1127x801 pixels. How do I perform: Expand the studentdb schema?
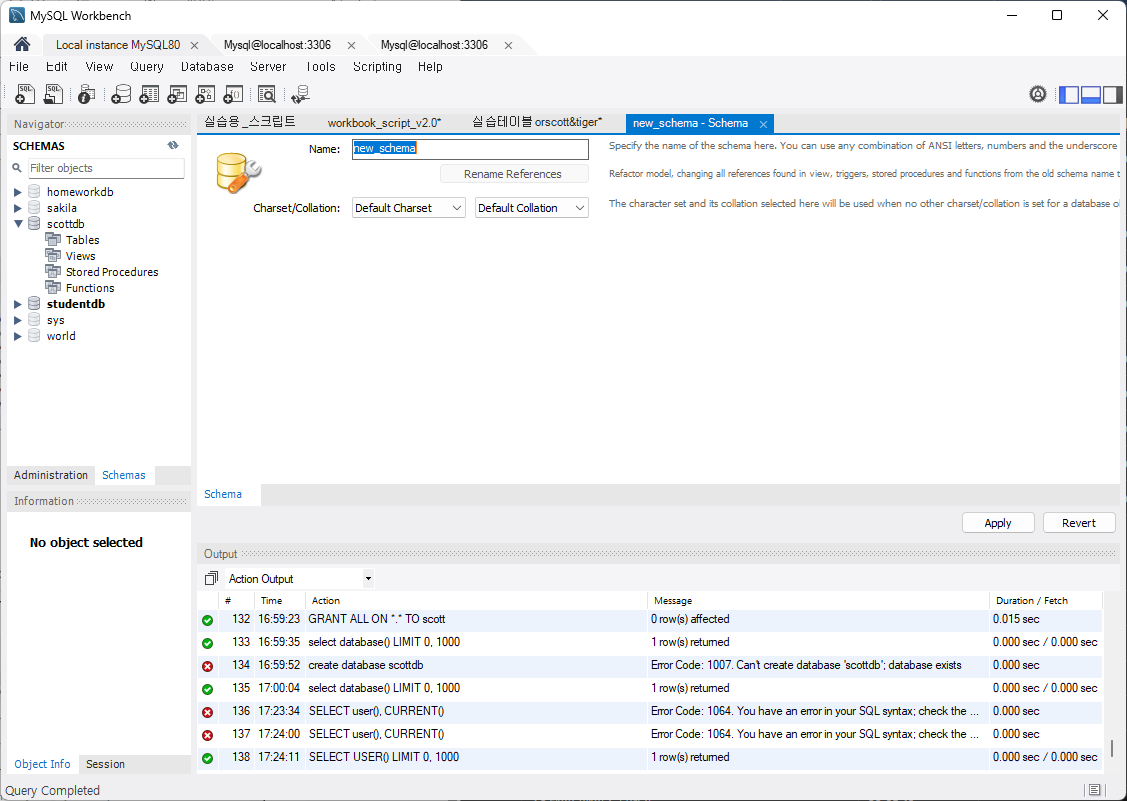click(x=18, y=304)
